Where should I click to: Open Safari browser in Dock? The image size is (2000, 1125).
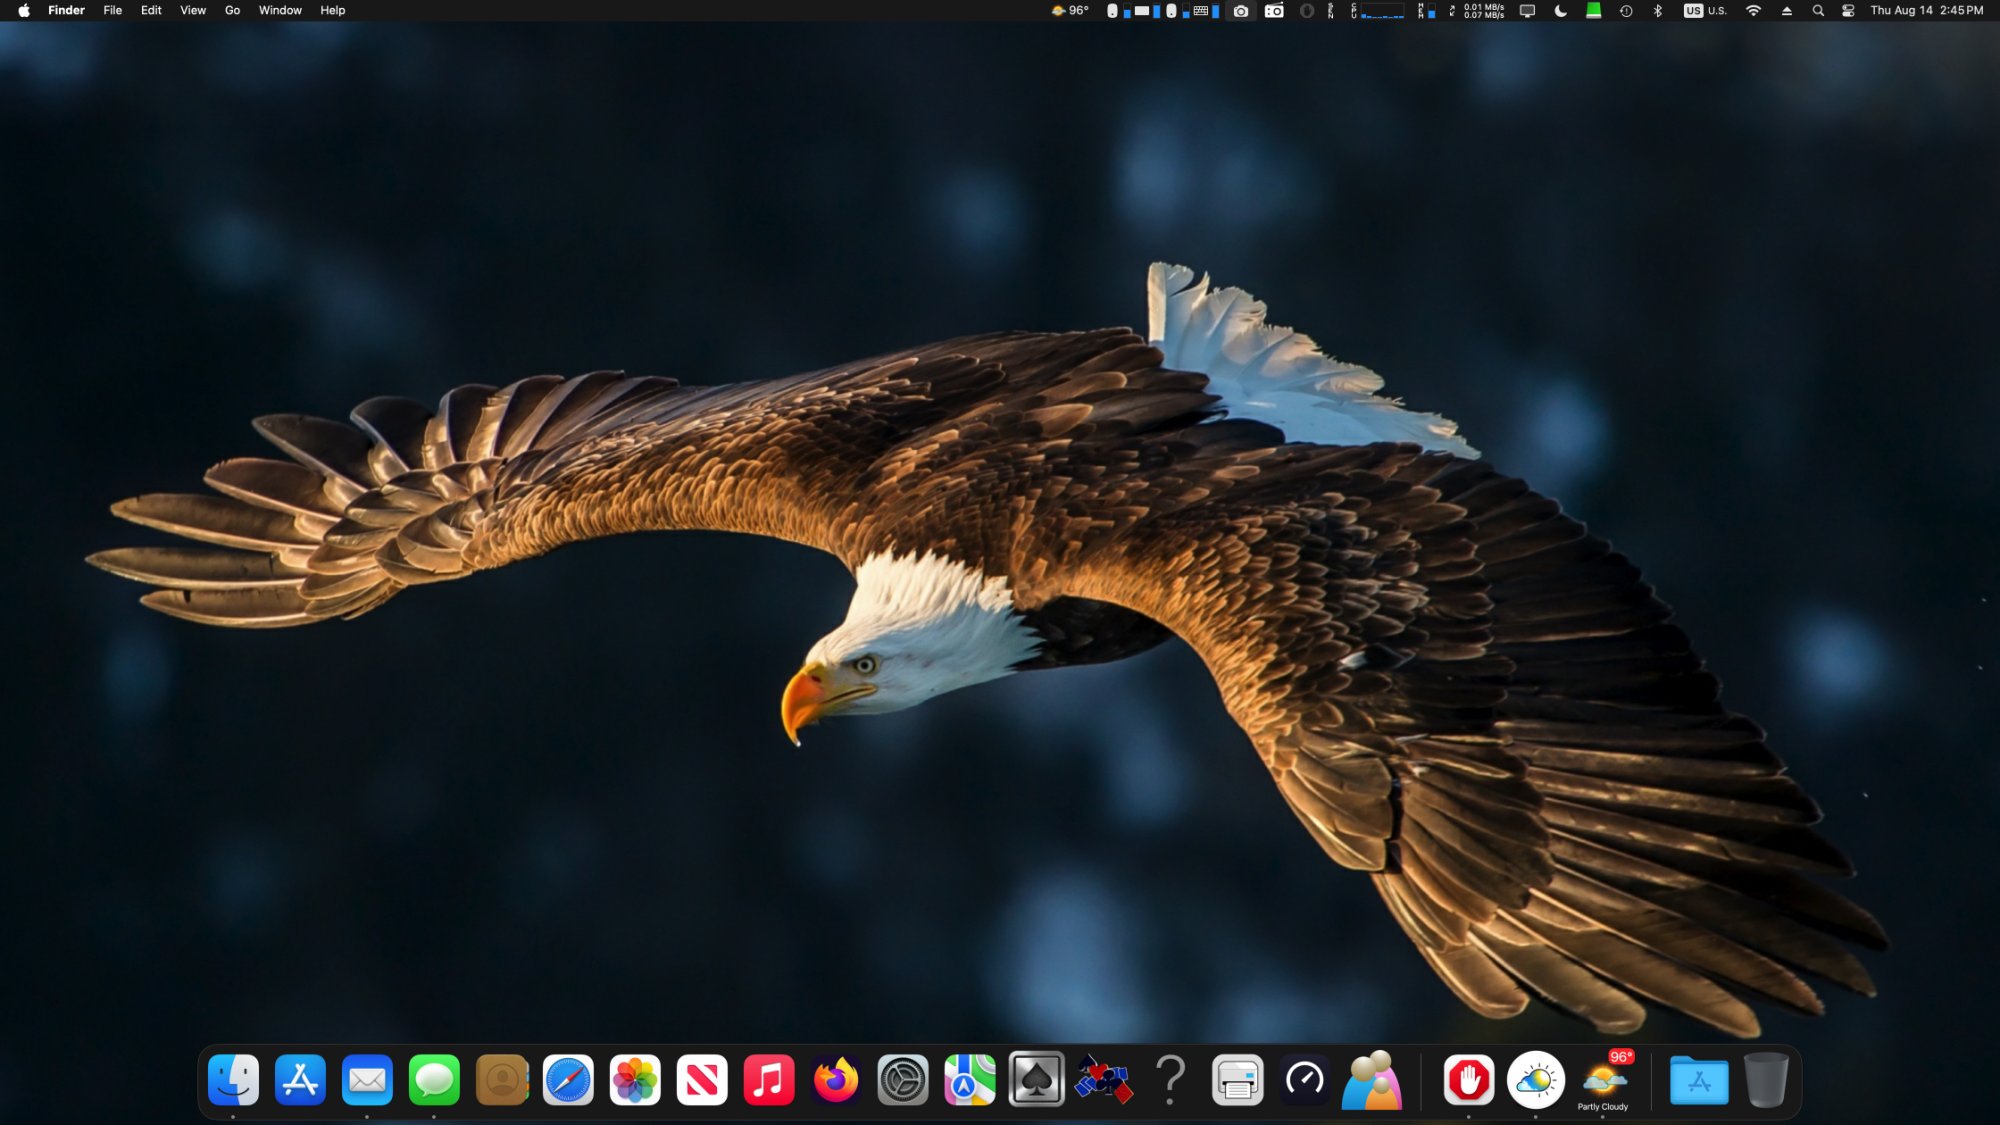(x=568, y=1080)
